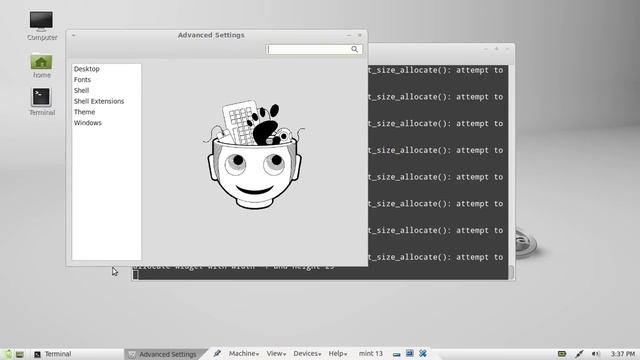Launch Terminal from the desktop icon
This screenshot has width=640, height=360.
[42, 102]
